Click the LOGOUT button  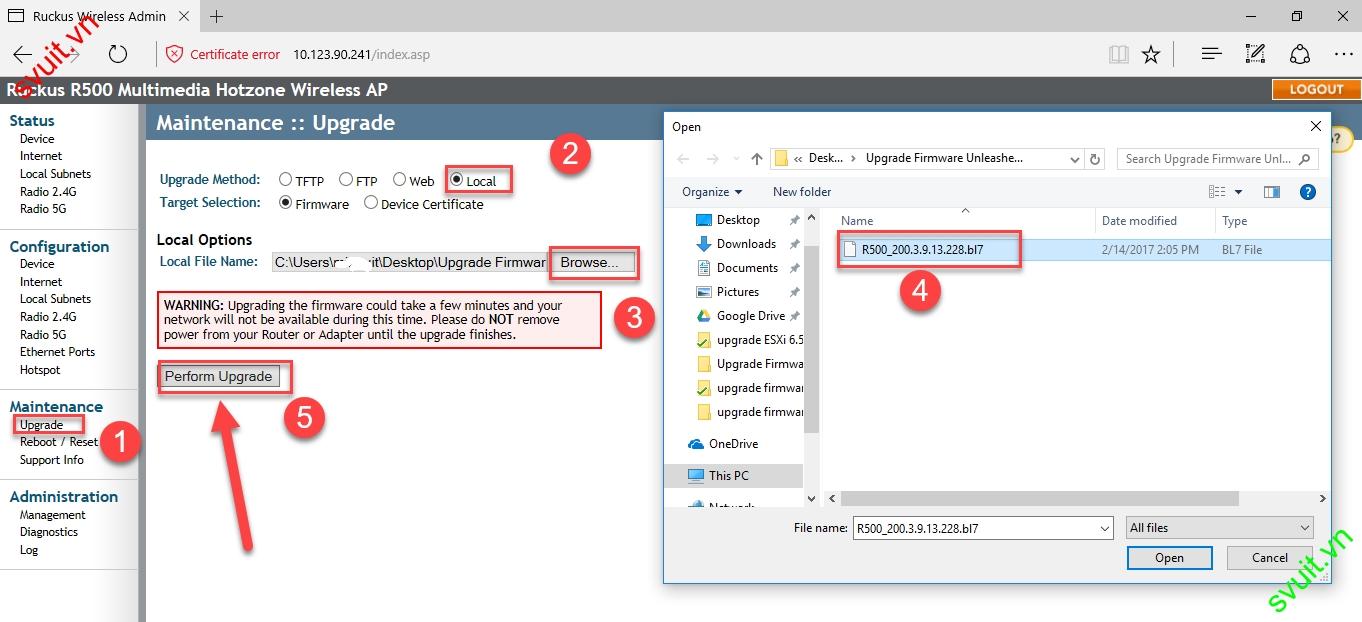pyautogui.click(x=1316, y=89)
